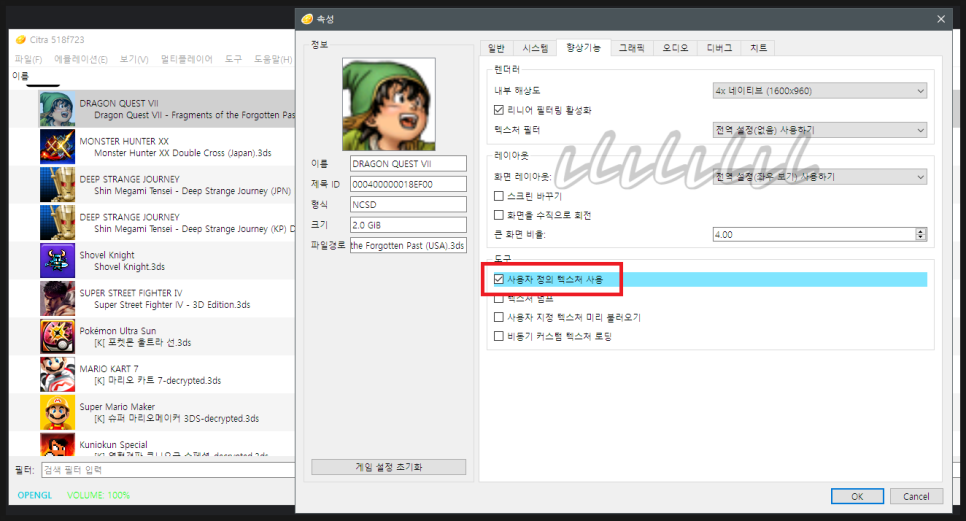This screenshot has height=521, width=966.
Task: Select Deep Strange Journey (KP) game icon
Action: (x=57, y=222)
